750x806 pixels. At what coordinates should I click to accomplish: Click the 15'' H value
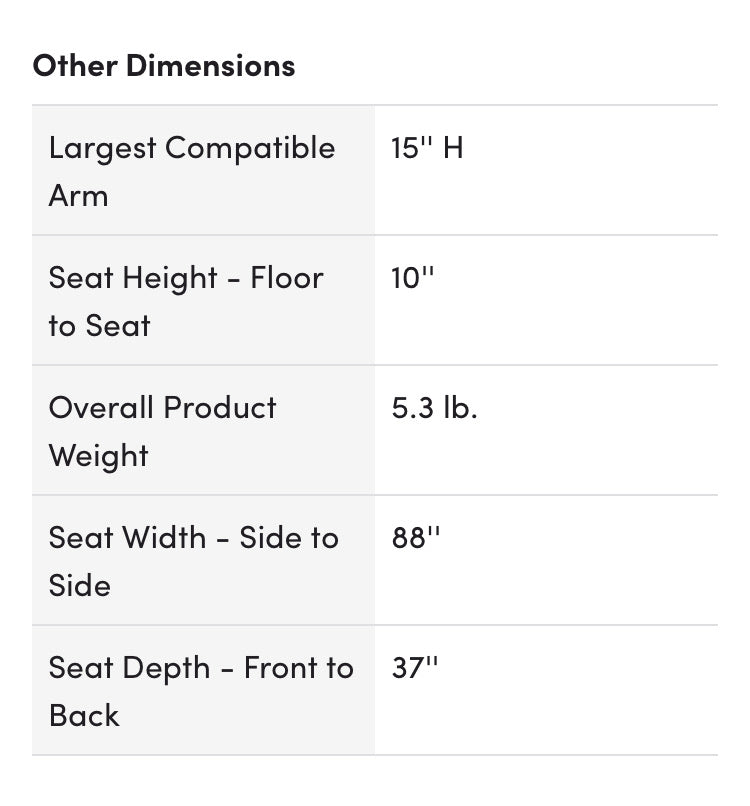pos(427,148)
